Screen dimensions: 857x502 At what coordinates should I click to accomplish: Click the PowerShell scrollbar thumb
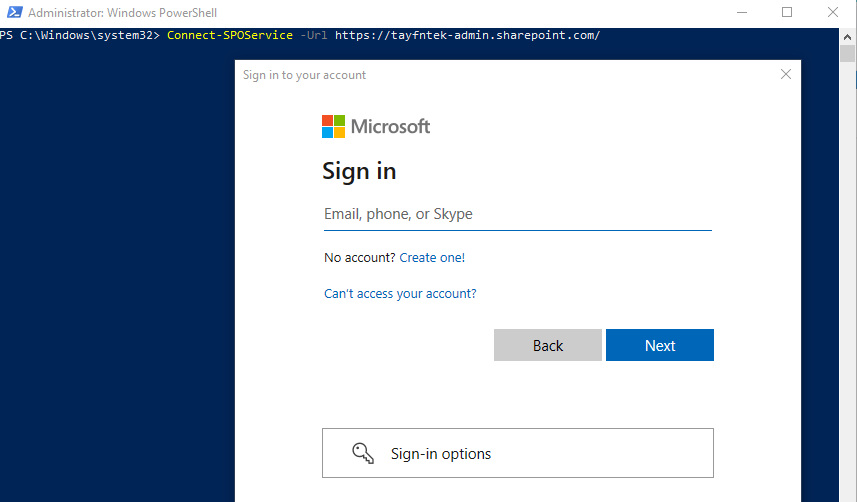[847, 54]
